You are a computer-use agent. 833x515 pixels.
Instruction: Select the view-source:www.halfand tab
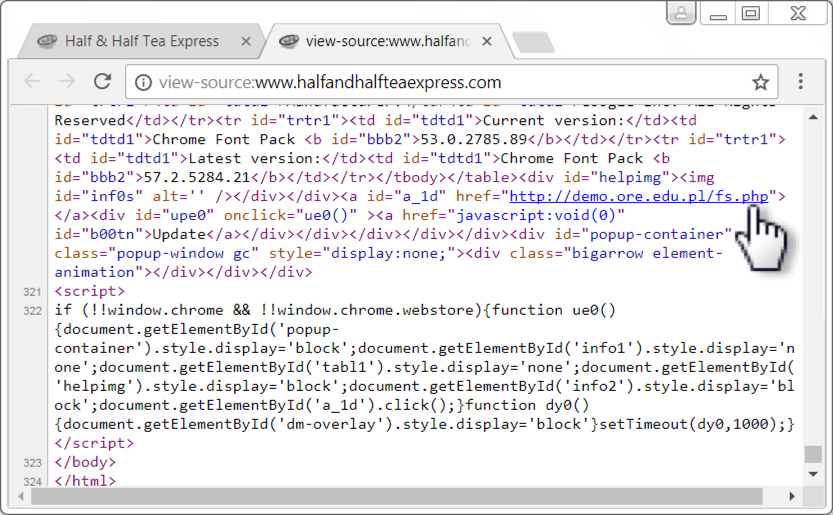[388, 41]
